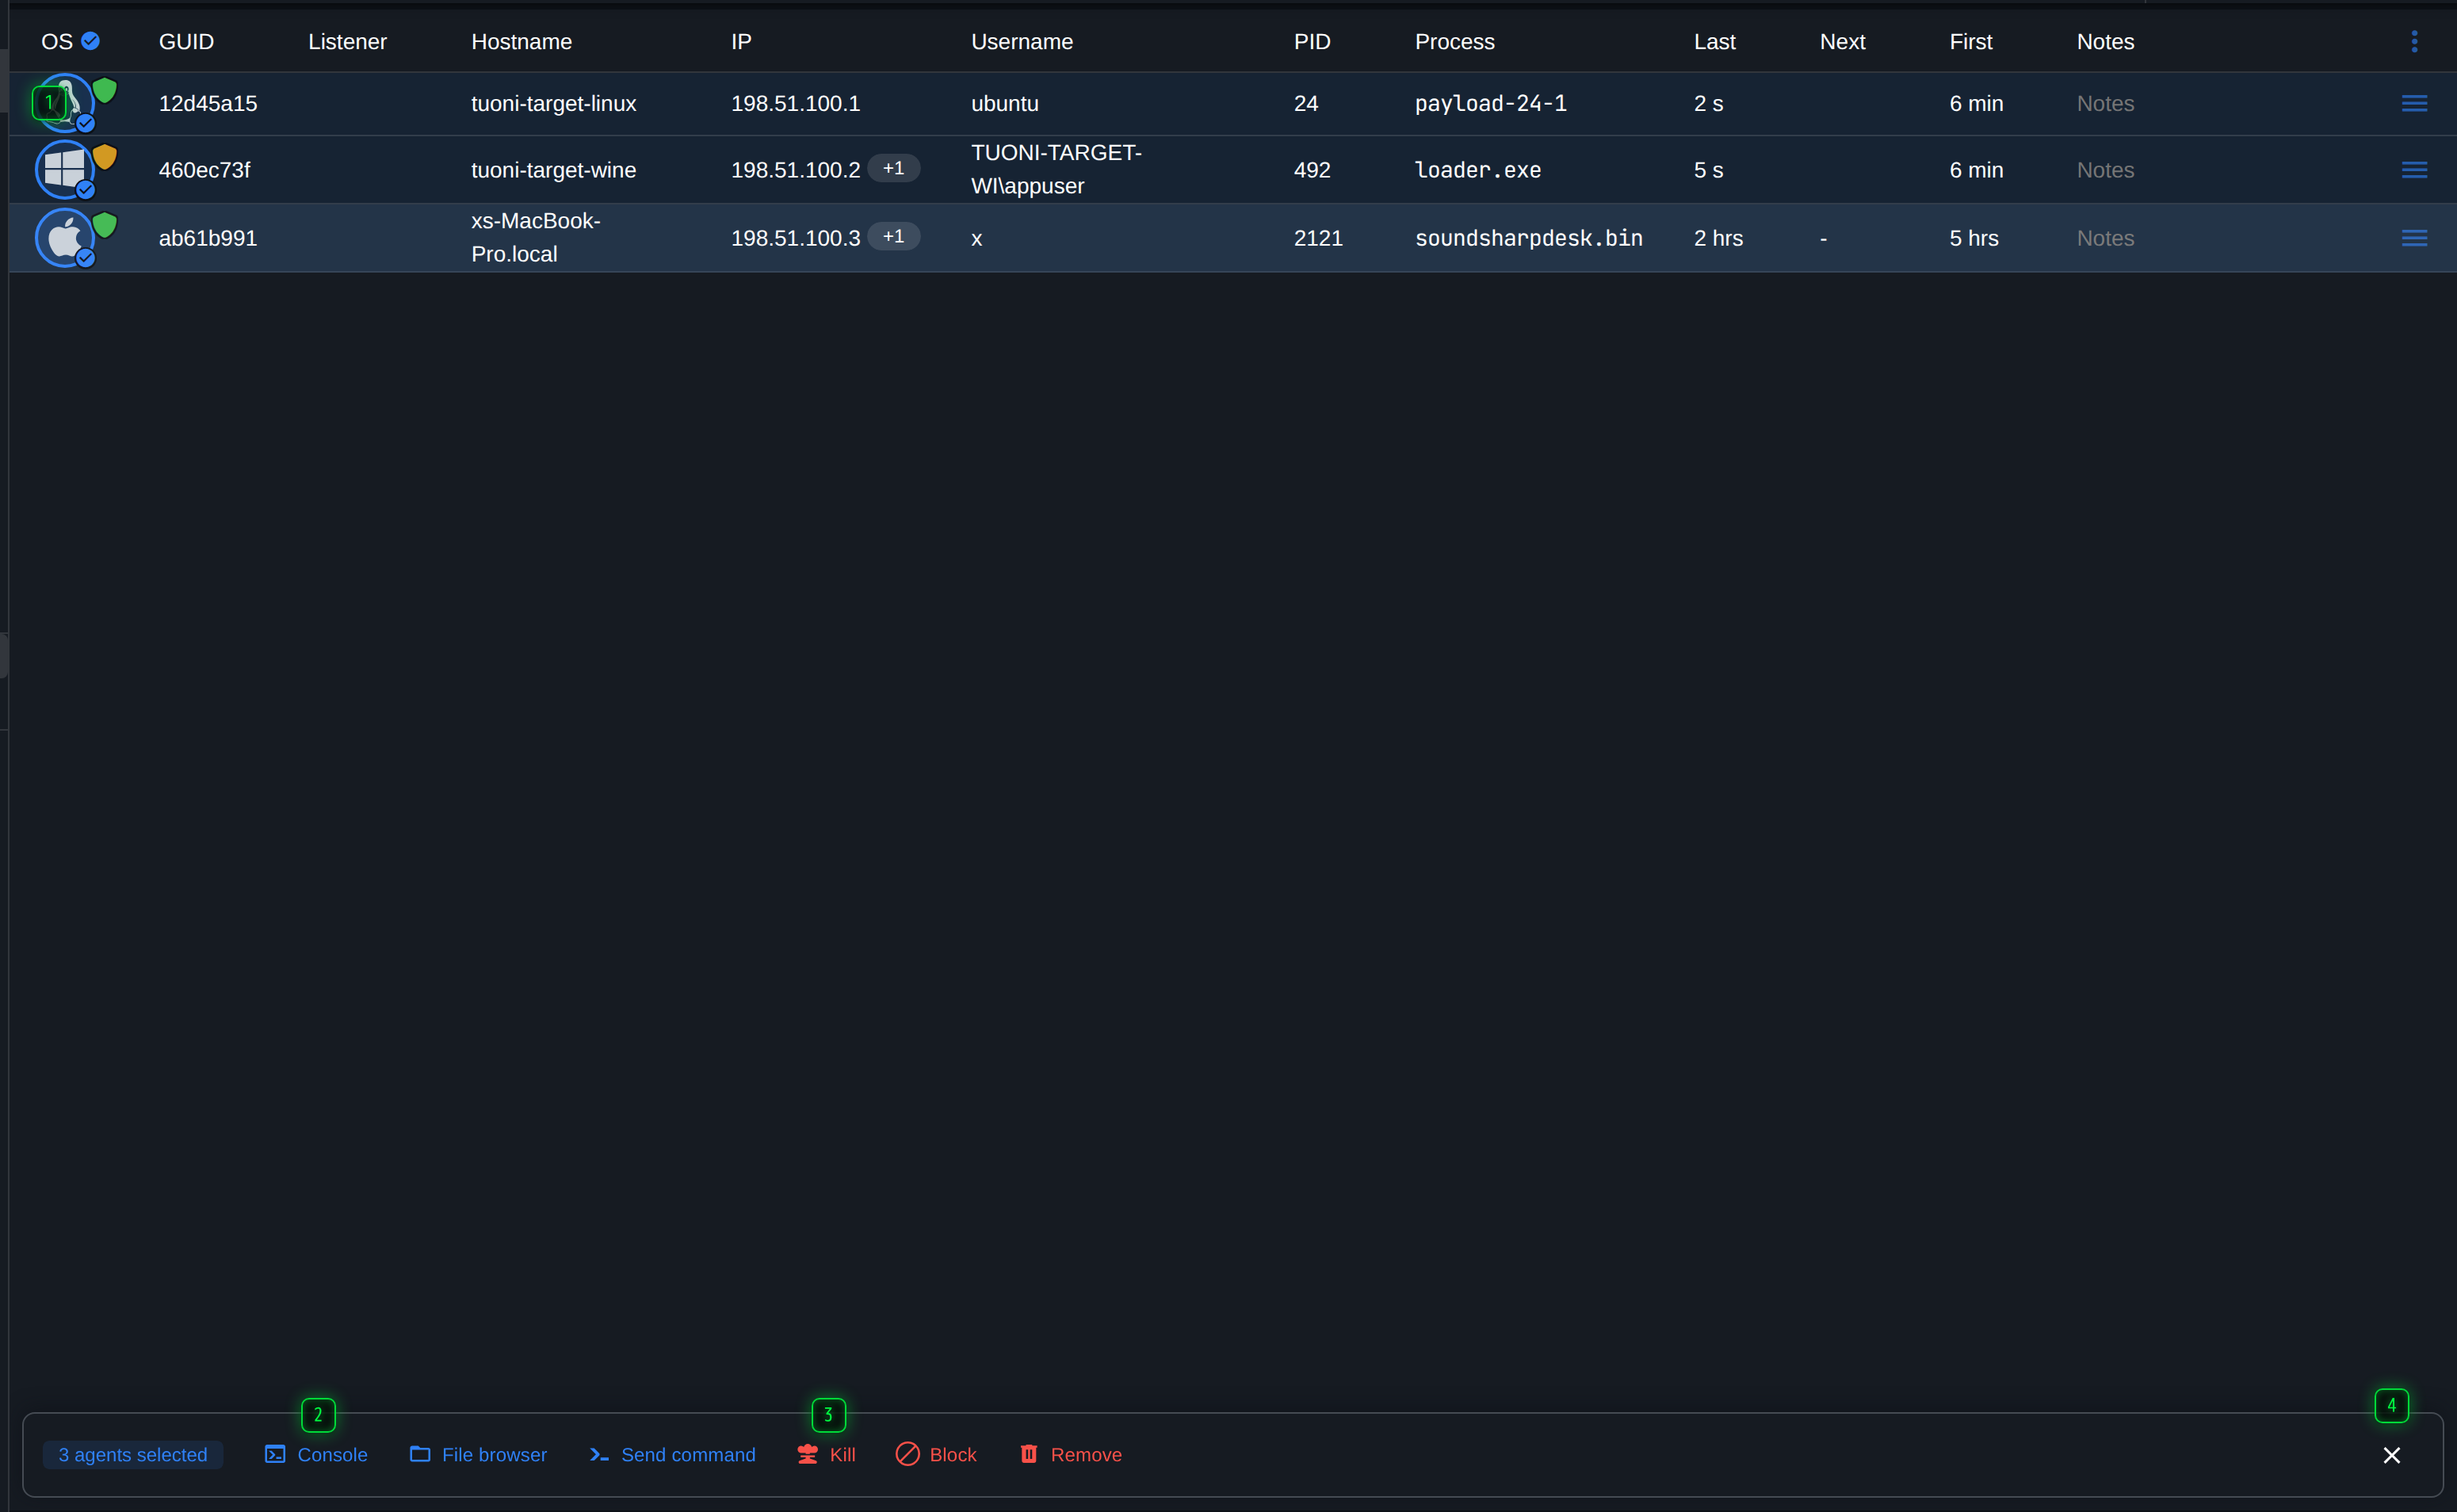This screenshot has height=1512, width=2457.
Task: Expand extra IPs badge for 198.51.100.2
Action: 893,168
